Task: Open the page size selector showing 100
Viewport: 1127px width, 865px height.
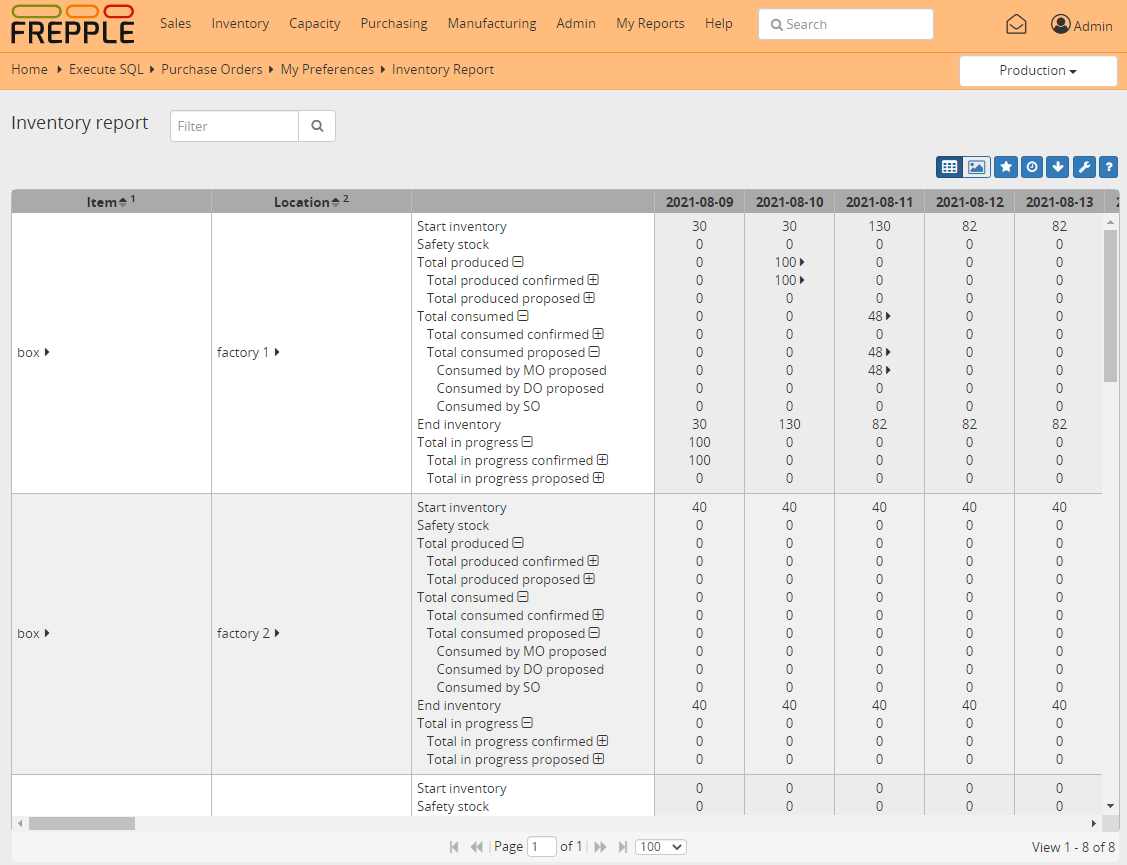Action: (x=660, y=846)
